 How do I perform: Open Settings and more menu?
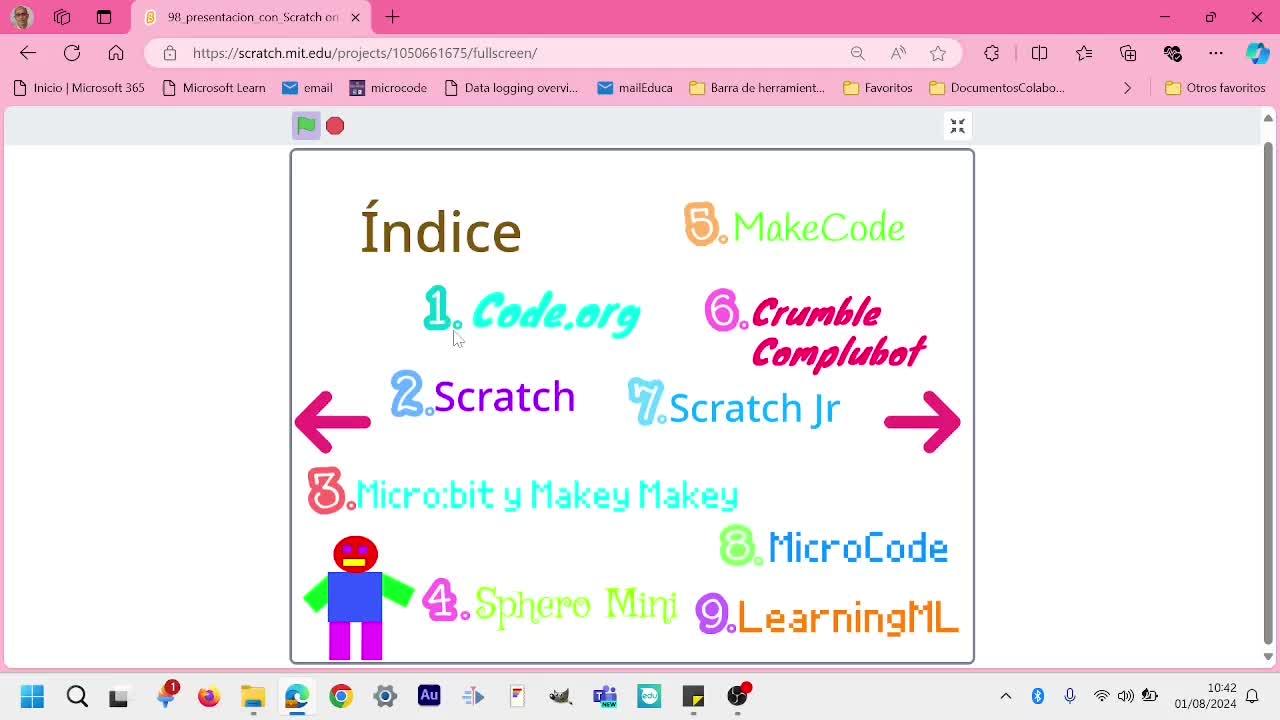(x=1216, y=53)
